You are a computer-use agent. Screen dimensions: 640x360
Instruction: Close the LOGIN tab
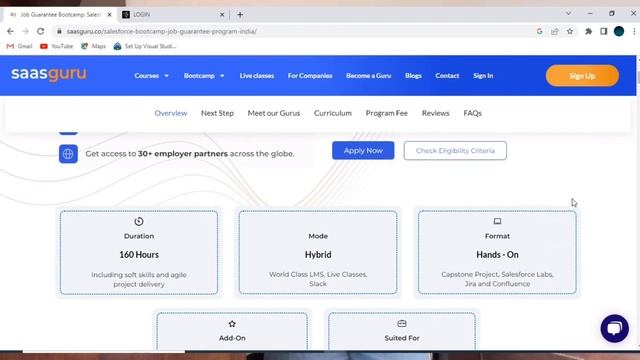(222, 15)
